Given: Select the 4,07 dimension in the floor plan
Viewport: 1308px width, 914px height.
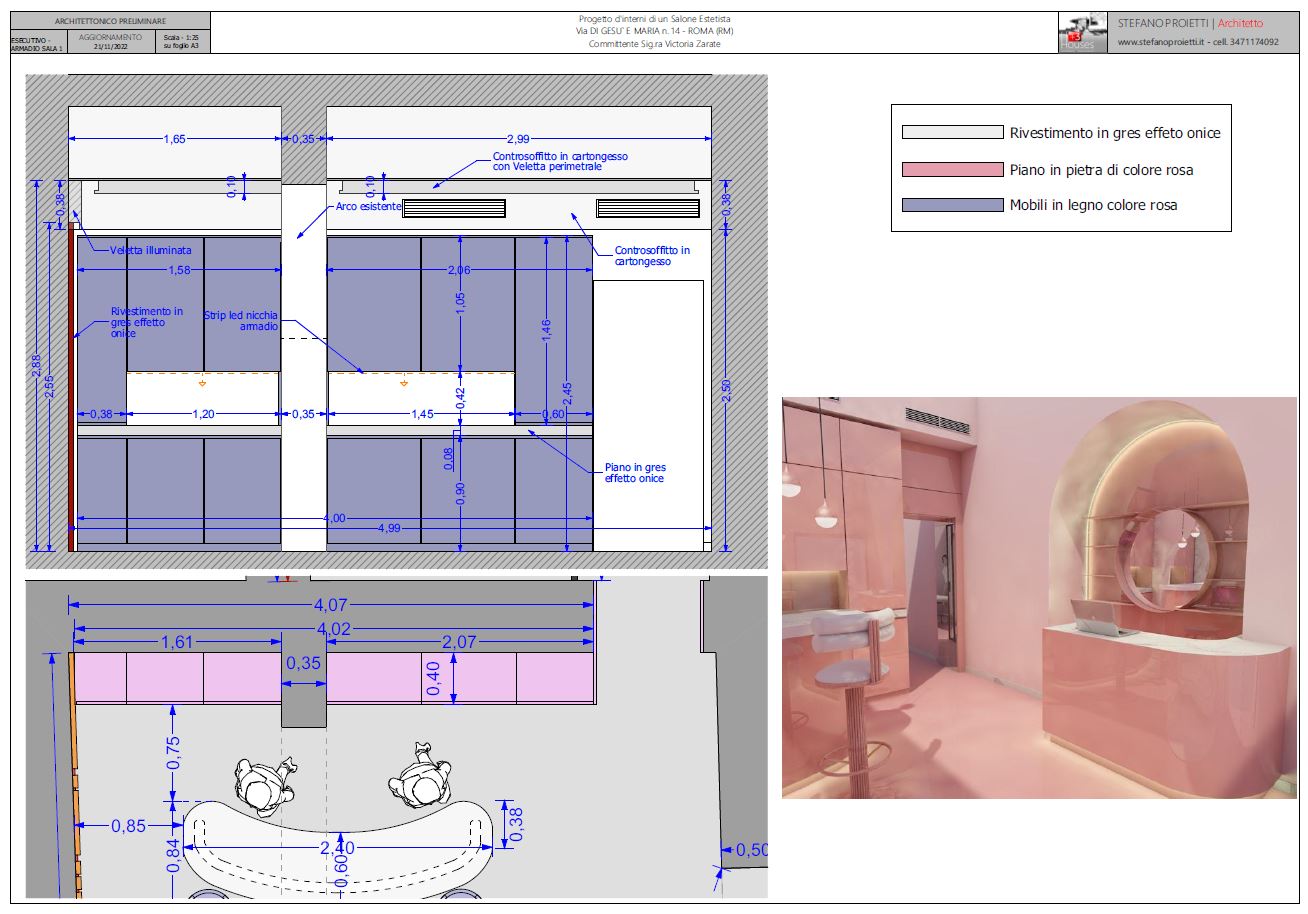Looking at the screenshot, I should [x=331, y=604].
